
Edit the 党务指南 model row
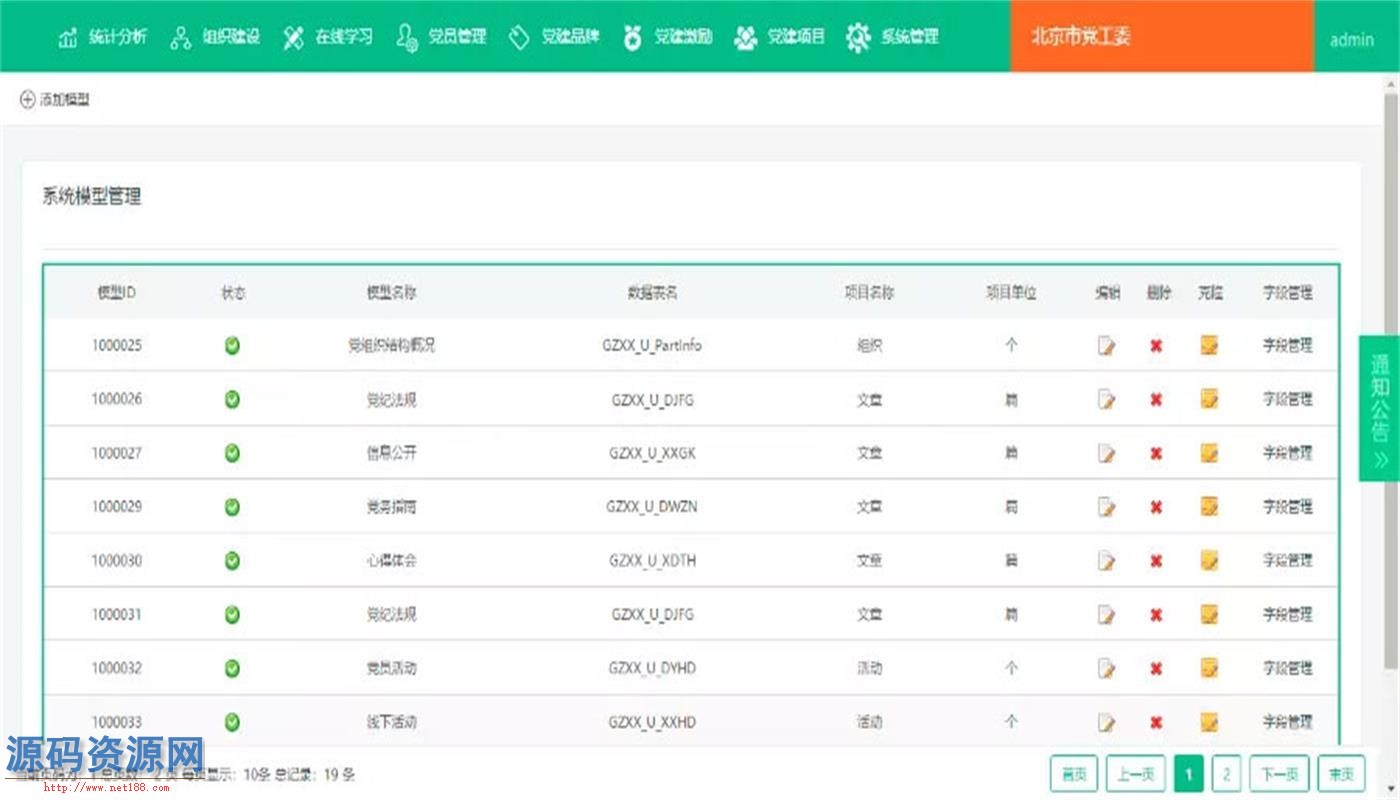[1106, 507]
